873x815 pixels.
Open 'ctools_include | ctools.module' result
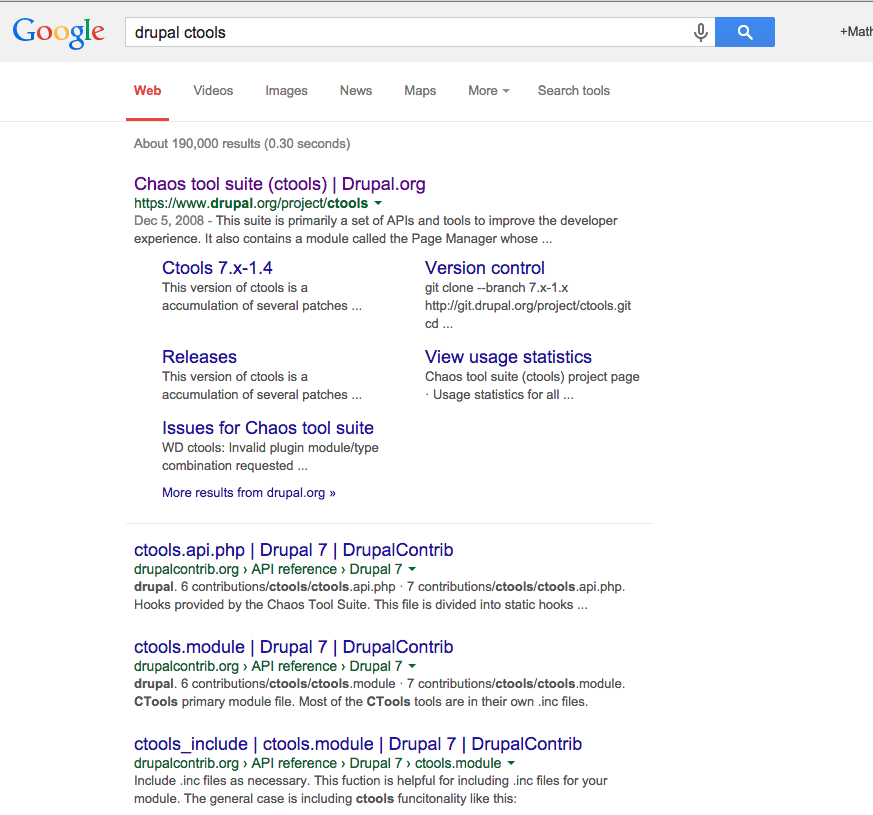pyautogui.click(x=358, y=744)
